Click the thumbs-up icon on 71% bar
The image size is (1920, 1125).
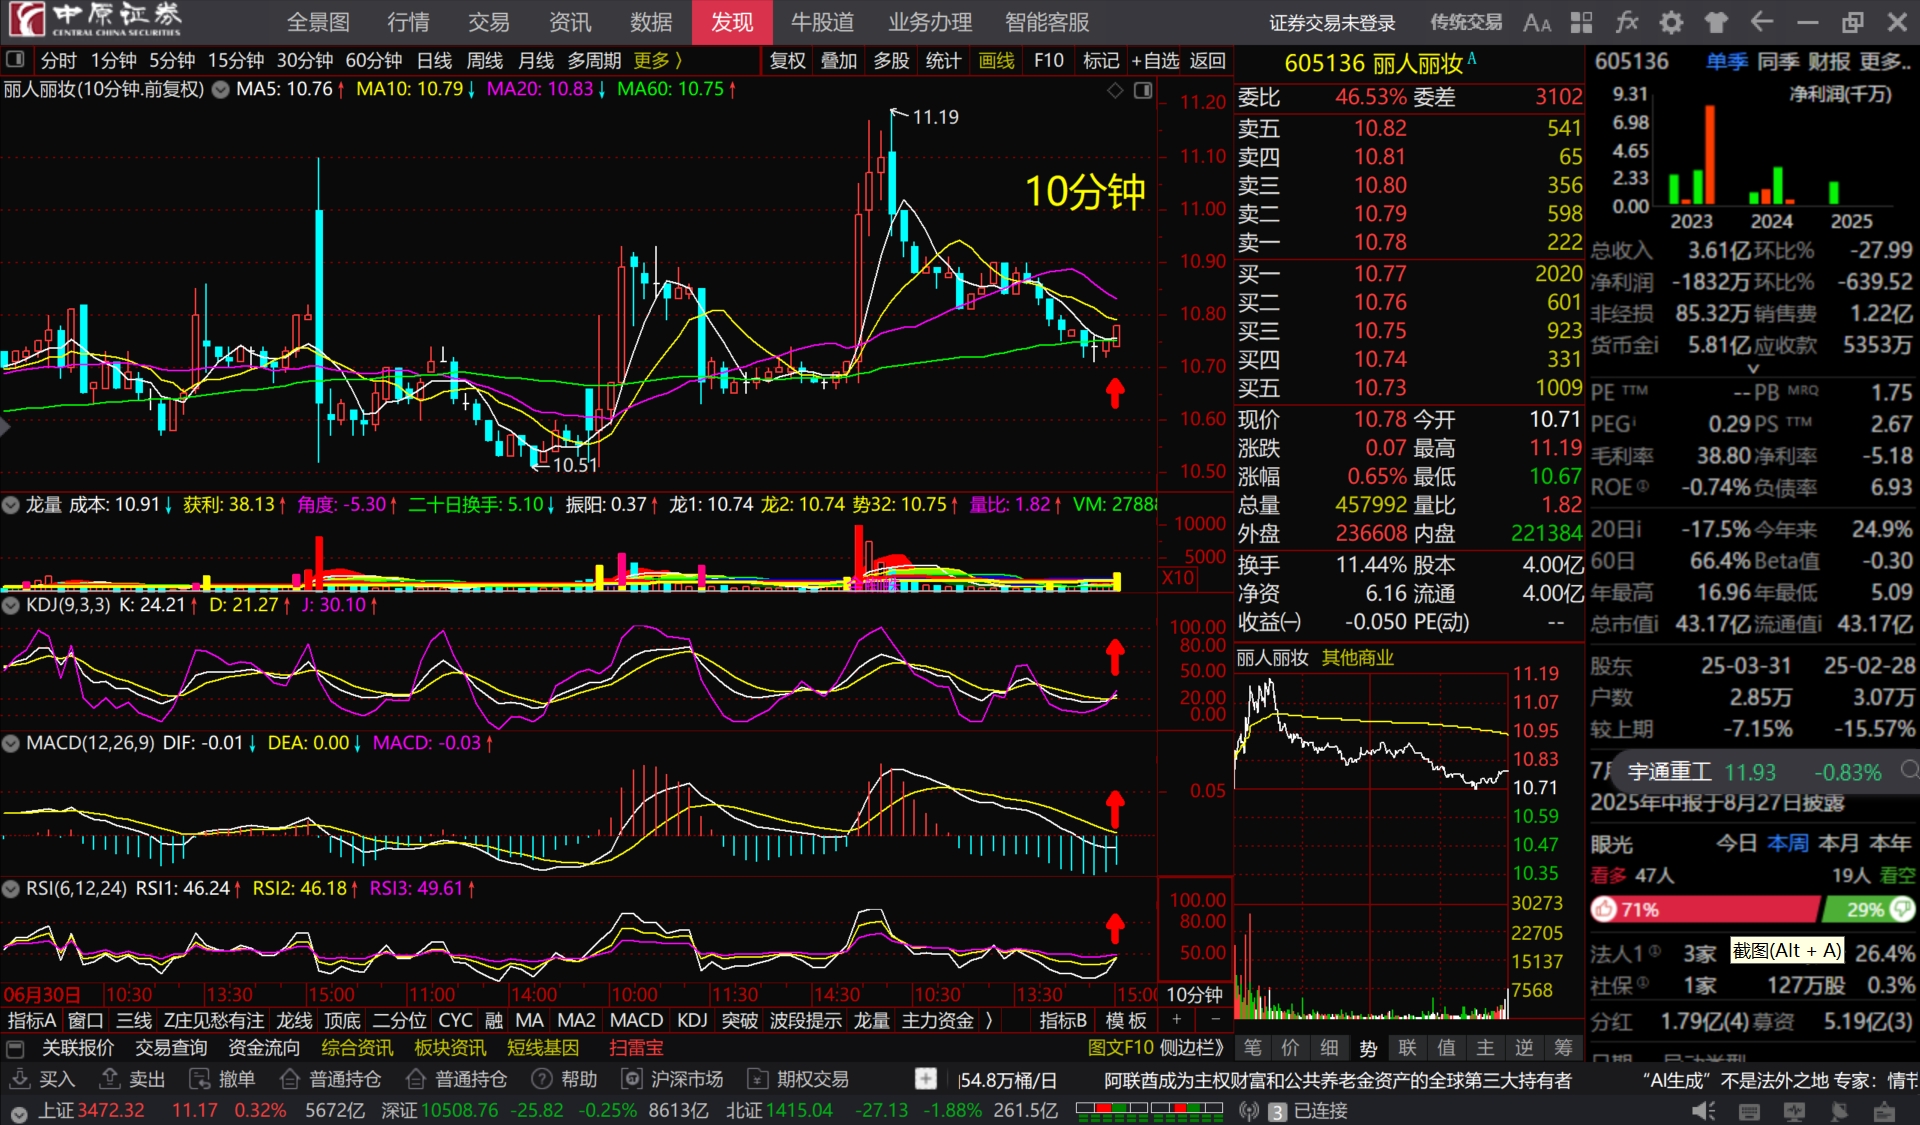tap(1605, 909)
